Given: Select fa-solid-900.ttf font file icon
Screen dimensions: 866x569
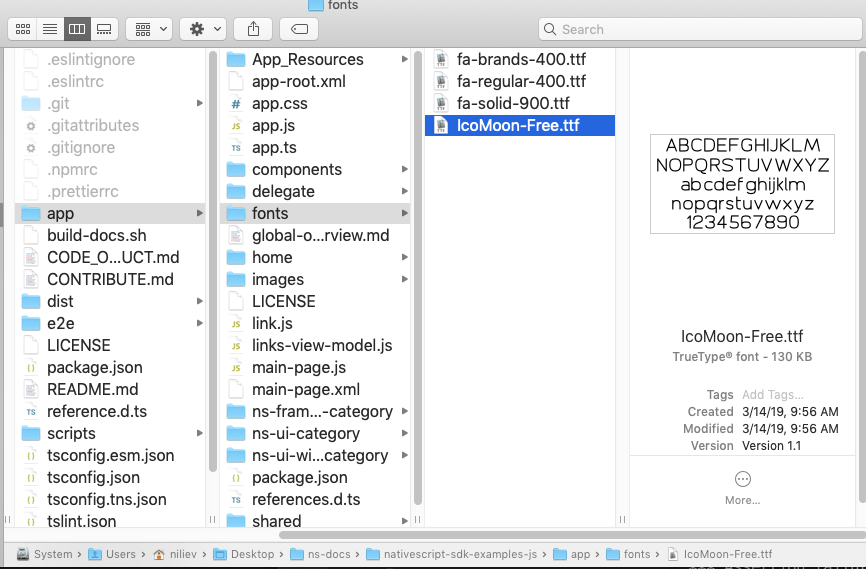Looking at the screenshot, I should click(441, 103).
